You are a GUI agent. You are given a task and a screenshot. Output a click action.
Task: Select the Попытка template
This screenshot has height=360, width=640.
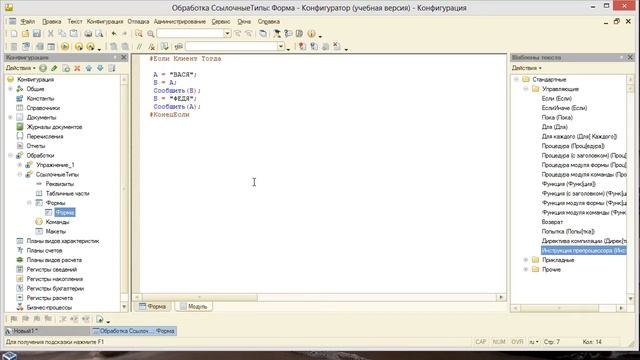[568, 231]
